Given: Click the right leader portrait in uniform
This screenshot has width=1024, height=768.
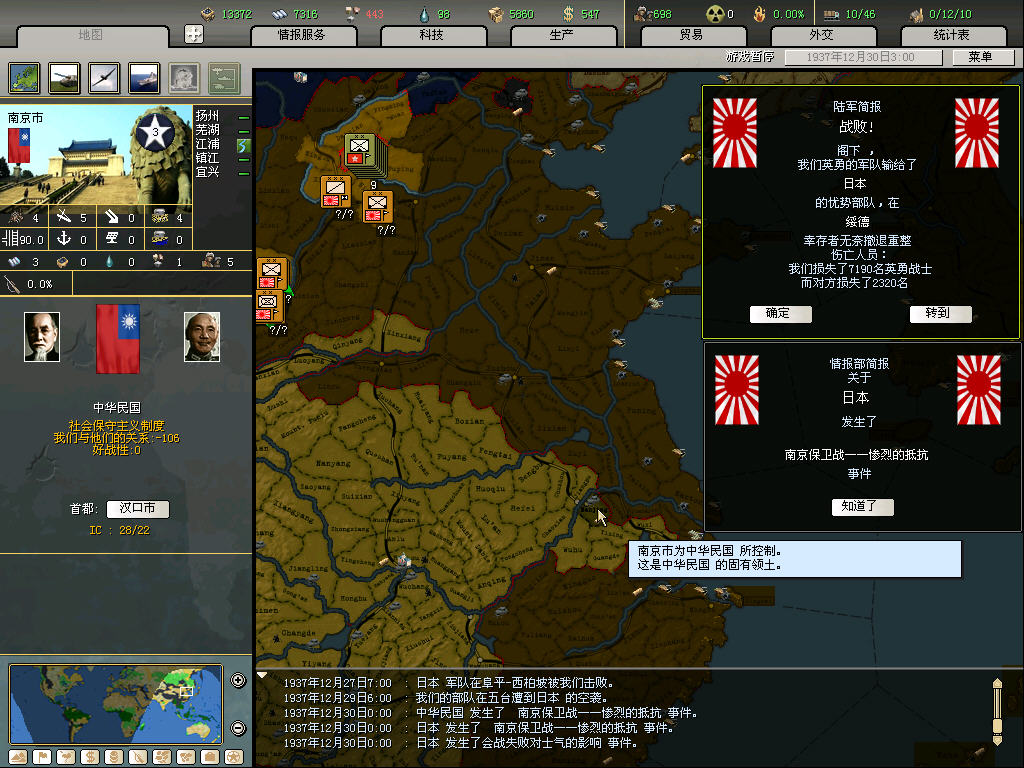Looking at the screenshot, I should click(202, 336).
